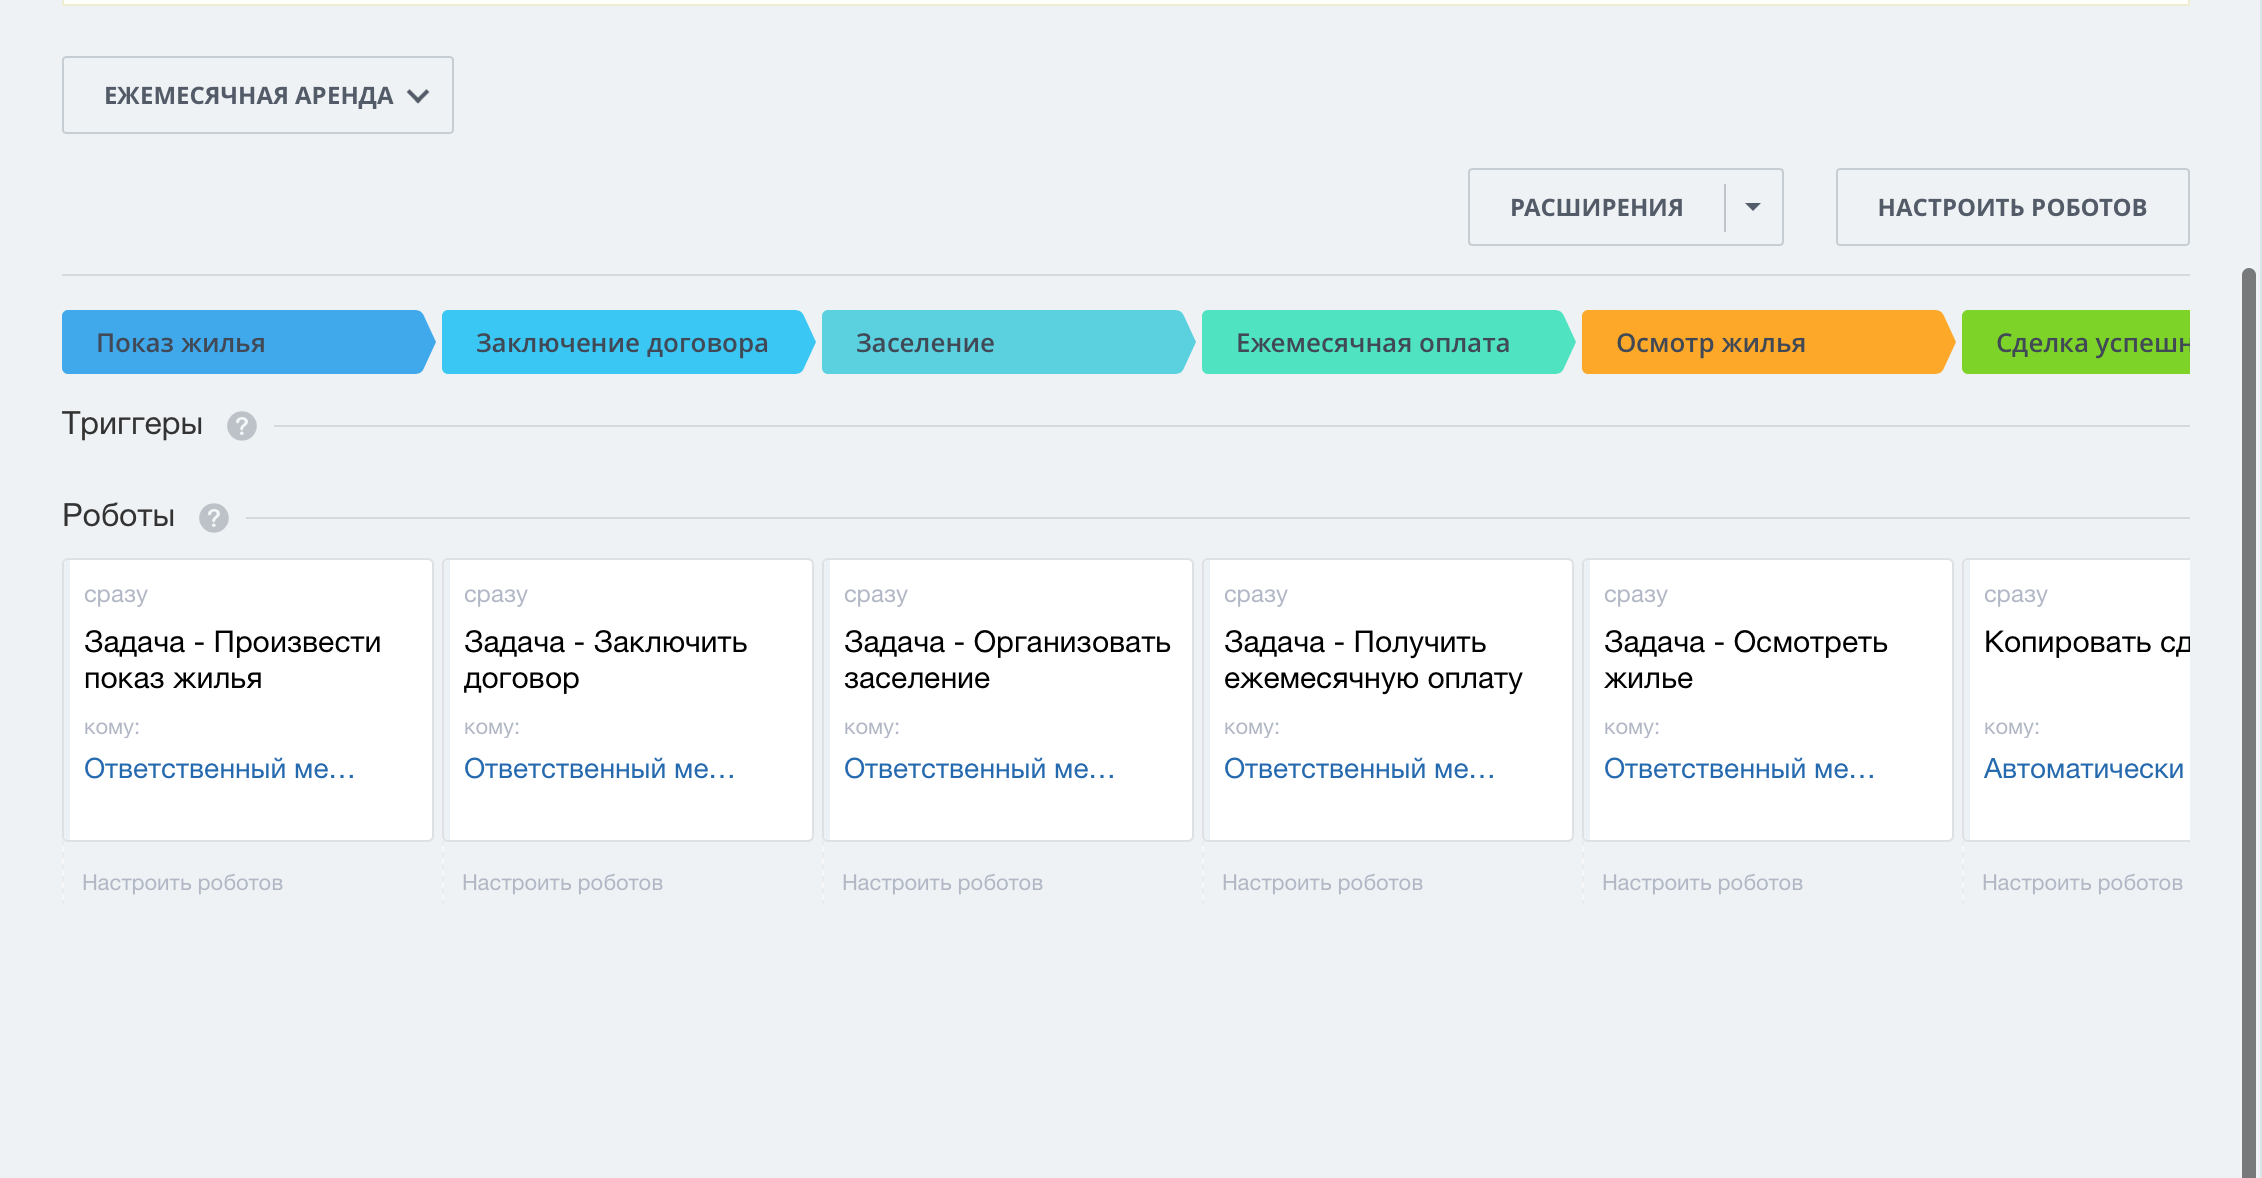This screenshot has width=2262, height=1178.
Task: Select the Заключение договора stage
Action: [624, 343]
